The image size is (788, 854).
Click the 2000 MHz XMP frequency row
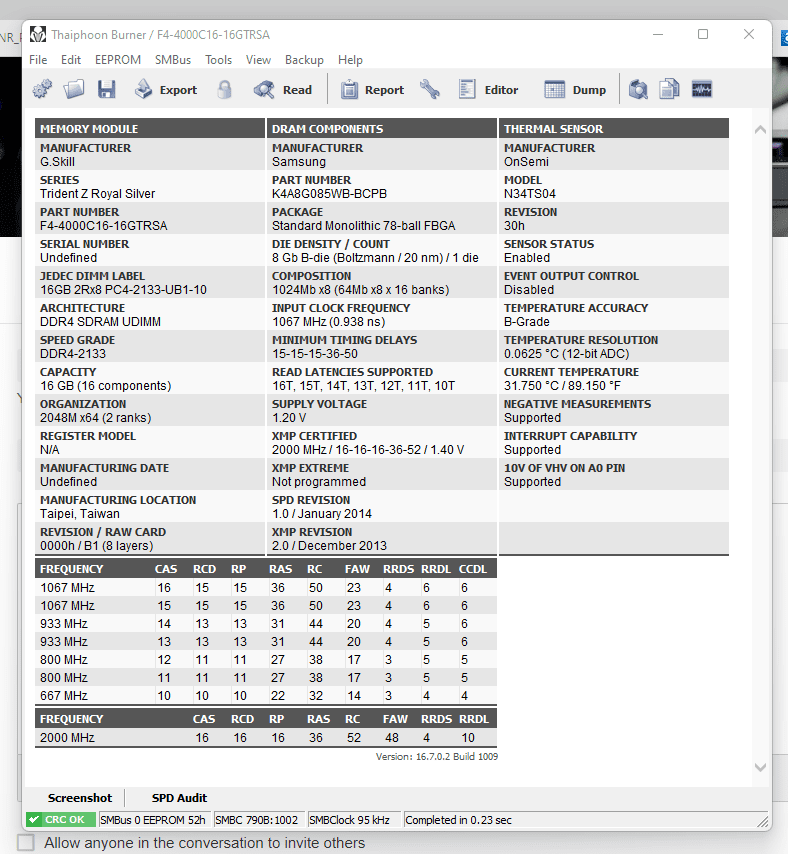click(266, 737)
